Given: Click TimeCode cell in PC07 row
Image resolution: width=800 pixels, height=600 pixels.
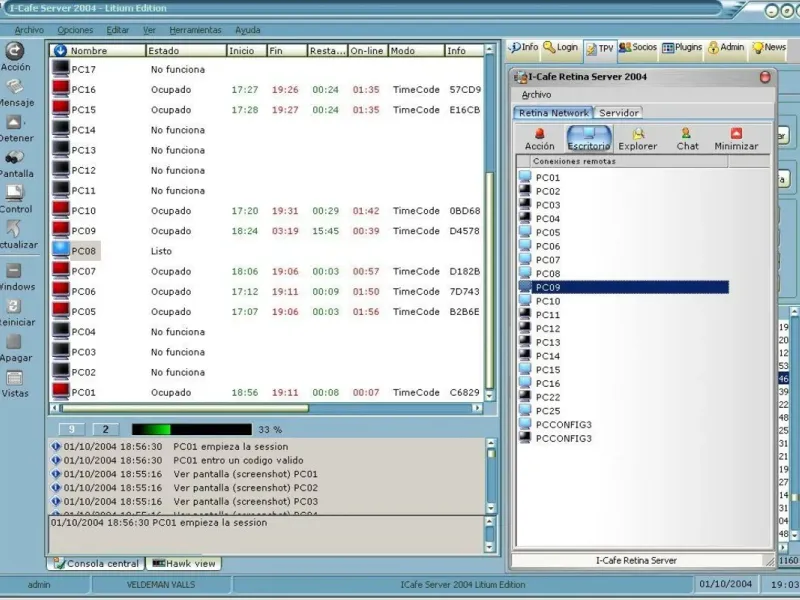Looking at the screenshot, I should (x=416, y=271).
